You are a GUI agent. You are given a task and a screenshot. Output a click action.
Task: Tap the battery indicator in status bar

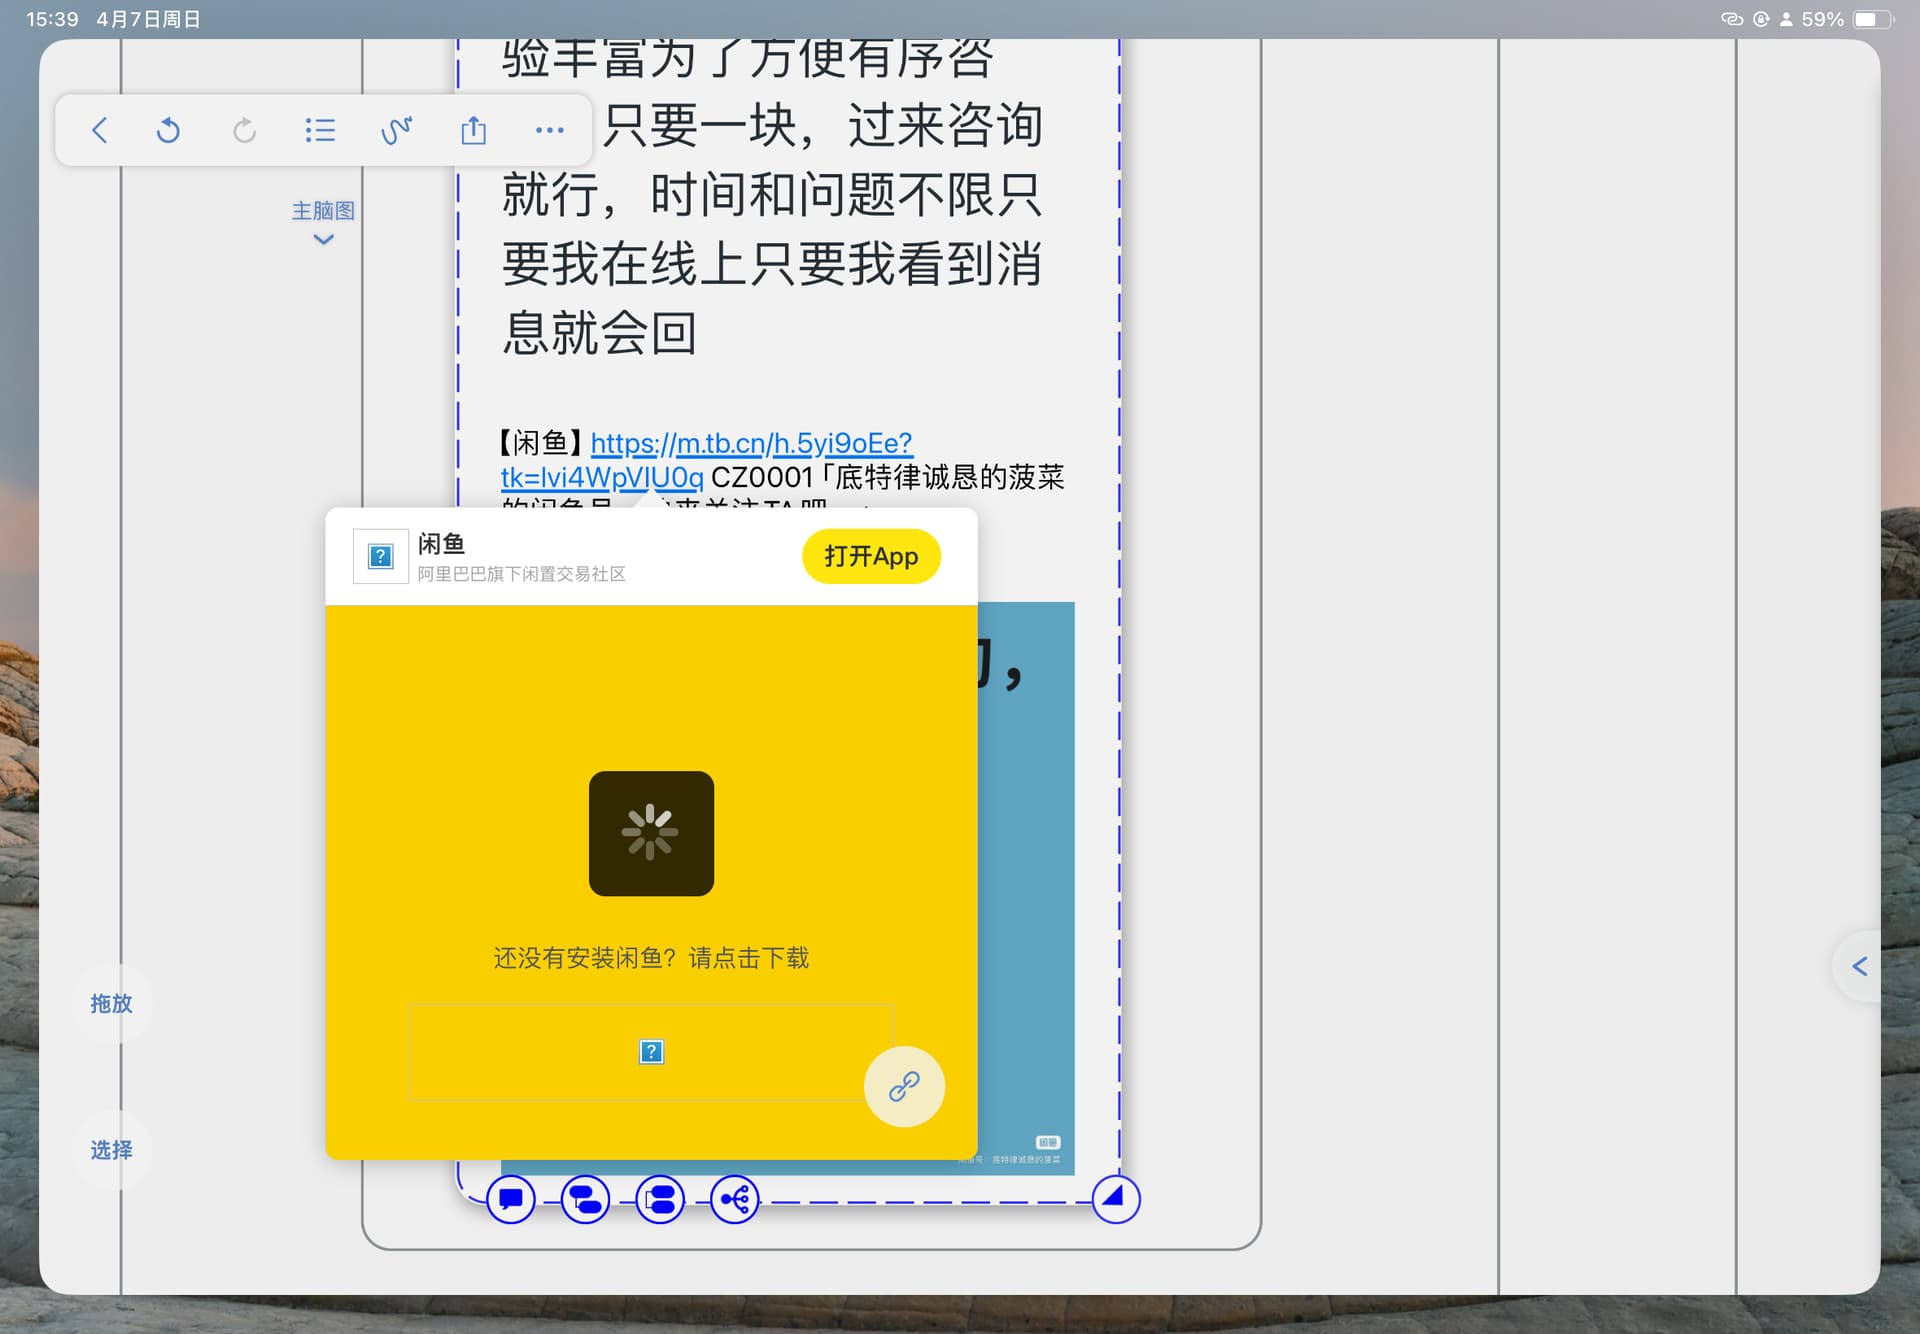(1874, 19)
